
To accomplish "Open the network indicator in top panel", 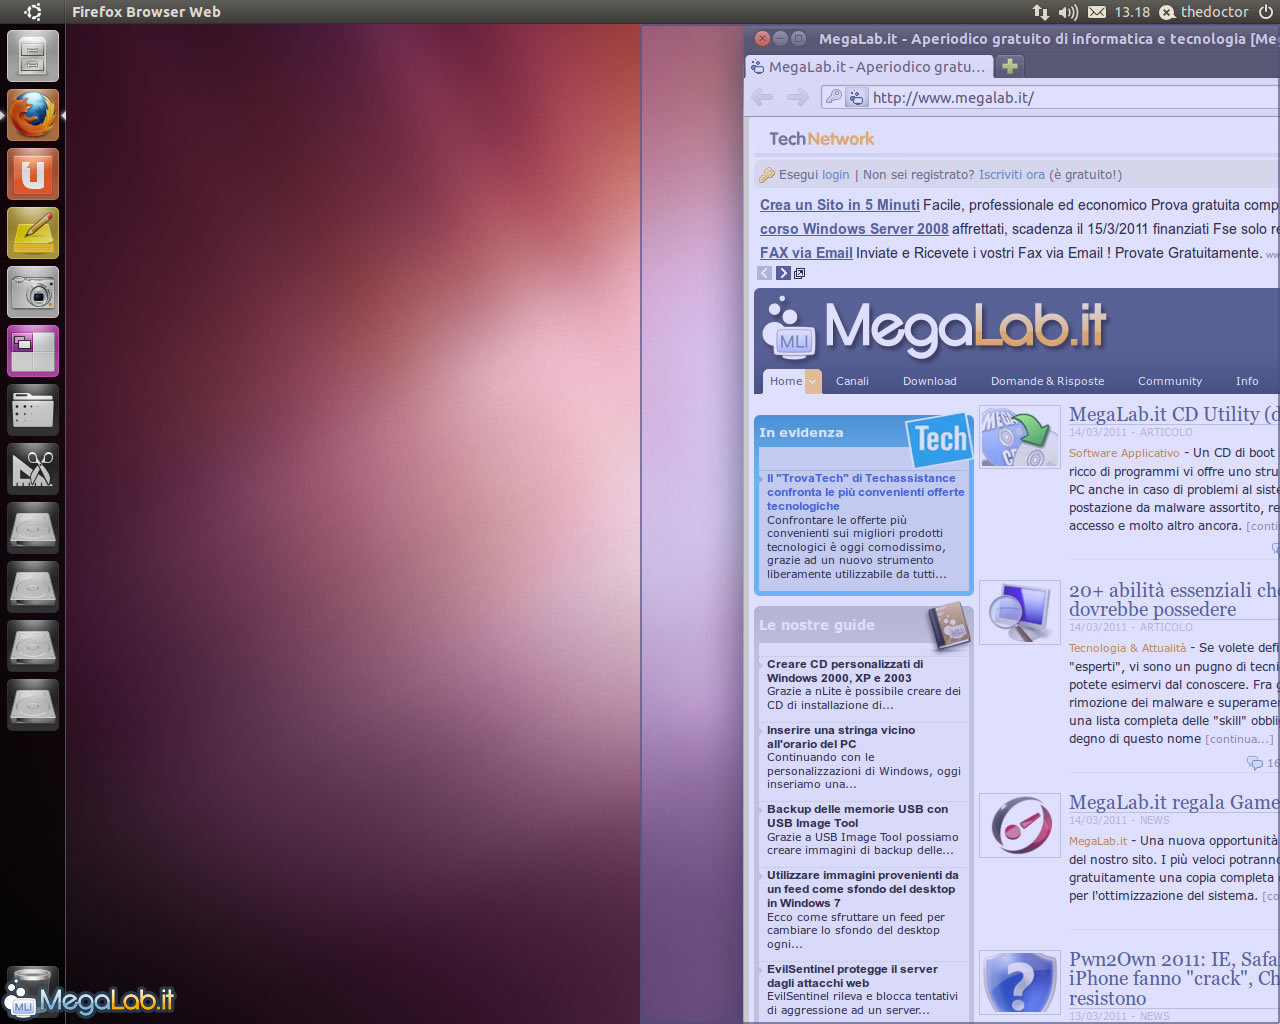I will pyautogui.click(x=1041, y=12).
